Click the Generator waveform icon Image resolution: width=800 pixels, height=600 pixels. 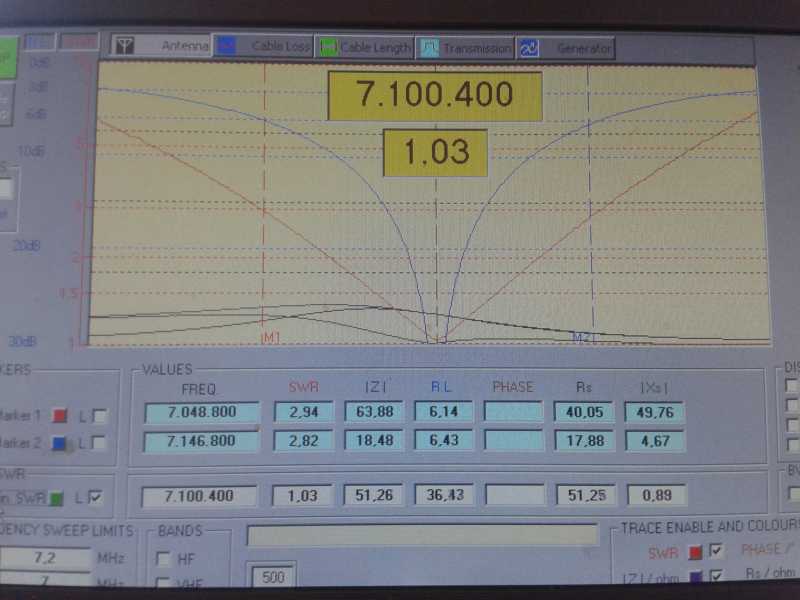tap(530, 47)
